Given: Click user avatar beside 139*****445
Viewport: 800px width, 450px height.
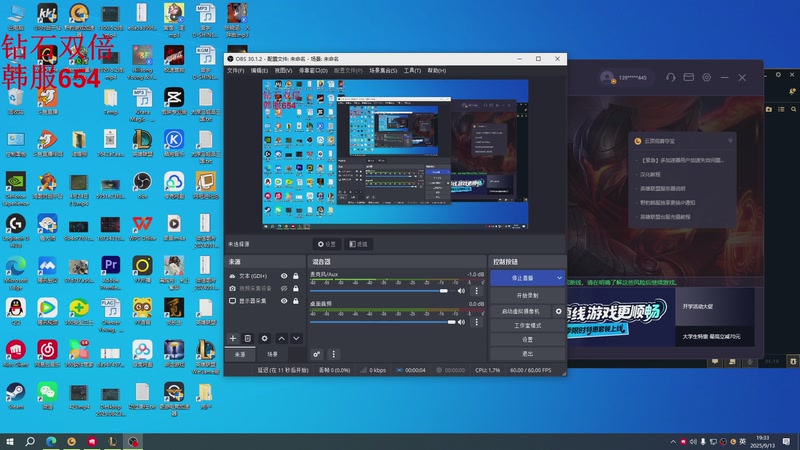Looking at the screenshot, I should point(607,78).
